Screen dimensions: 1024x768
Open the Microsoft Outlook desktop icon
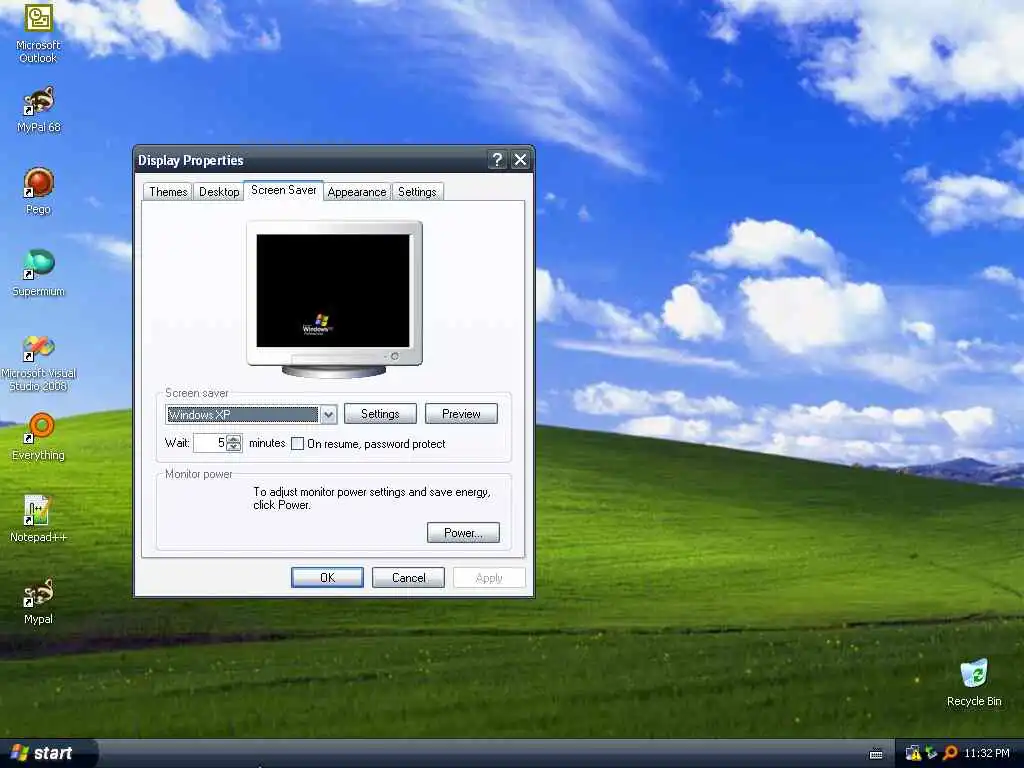38,31
